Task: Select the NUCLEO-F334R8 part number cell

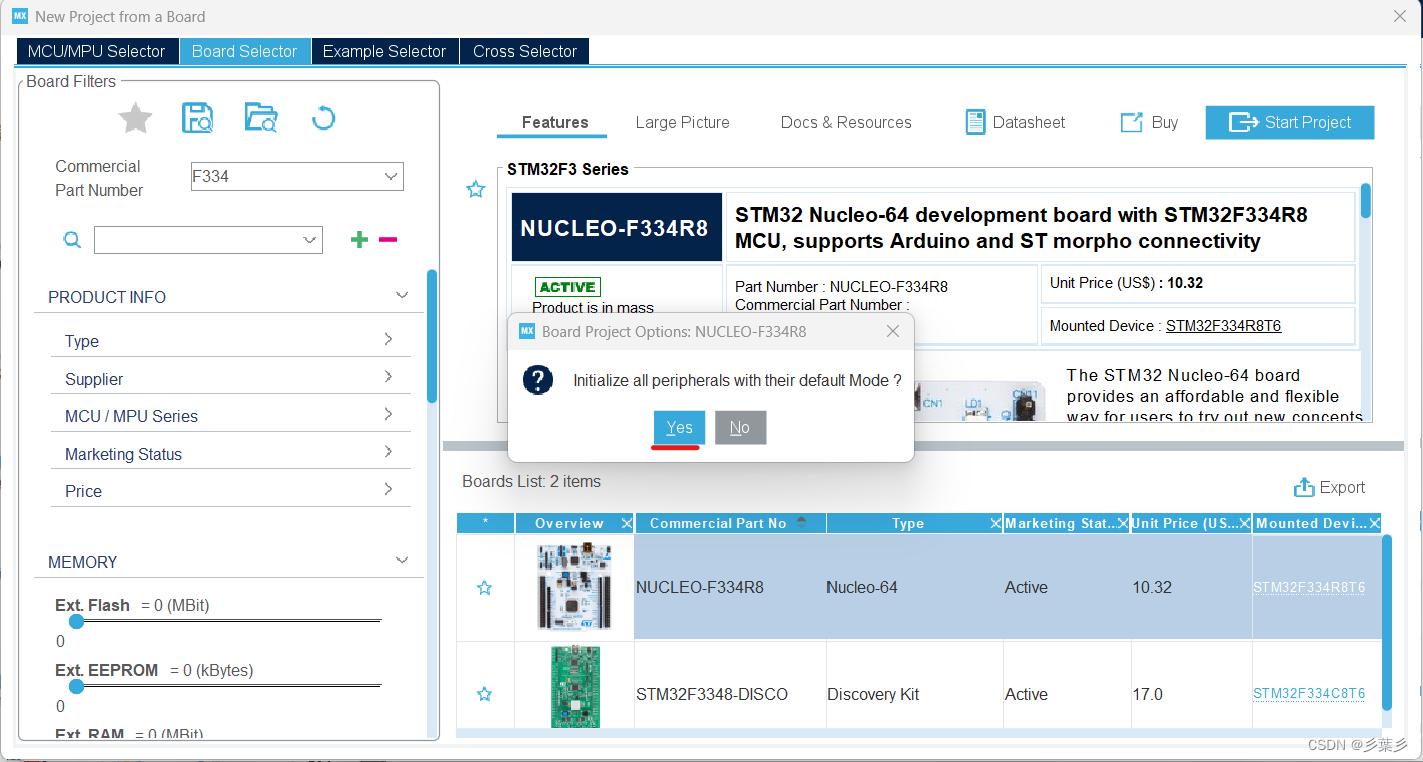Action: point(730,588)
